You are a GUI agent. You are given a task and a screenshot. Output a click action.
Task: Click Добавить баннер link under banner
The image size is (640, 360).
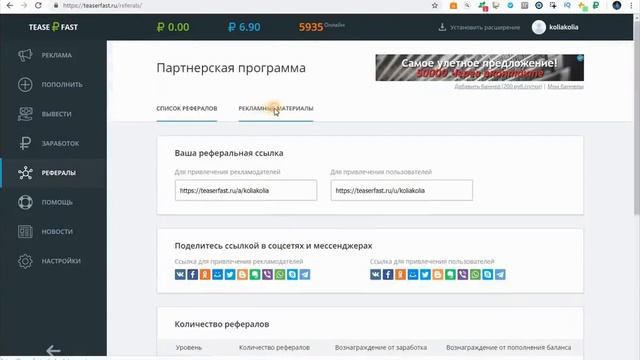click(498, 87)
